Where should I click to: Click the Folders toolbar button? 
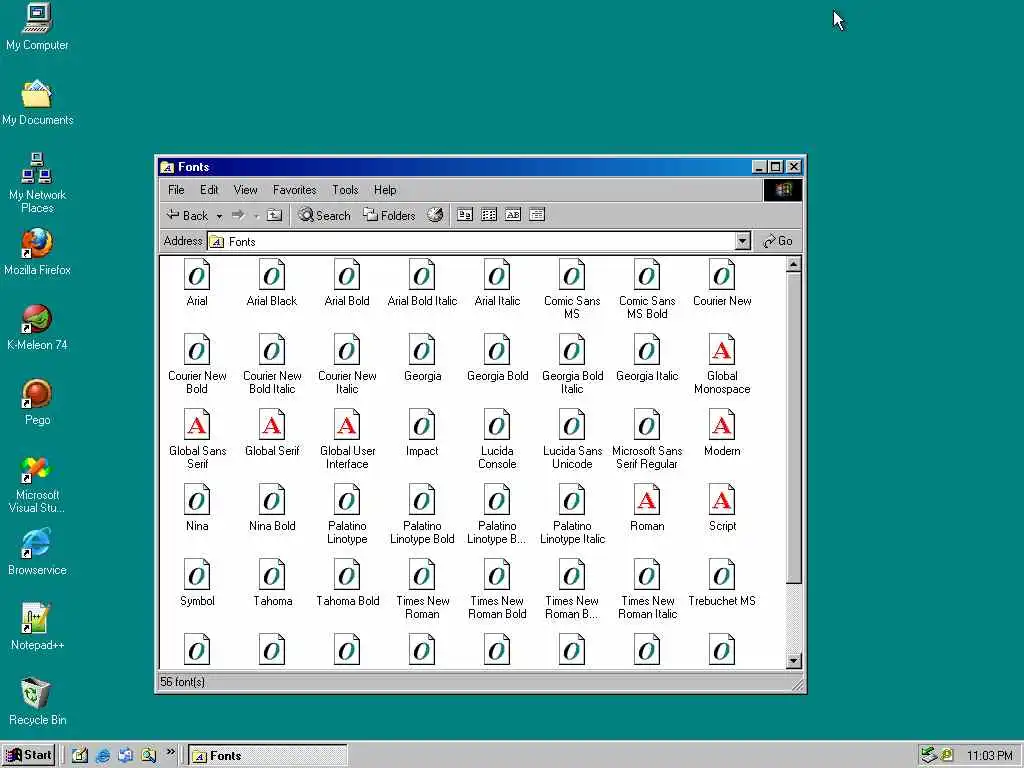[x=389, y=215]
